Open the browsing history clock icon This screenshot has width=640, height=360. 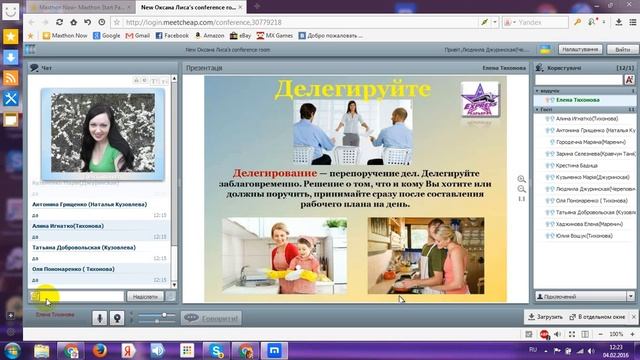(102, 22)
